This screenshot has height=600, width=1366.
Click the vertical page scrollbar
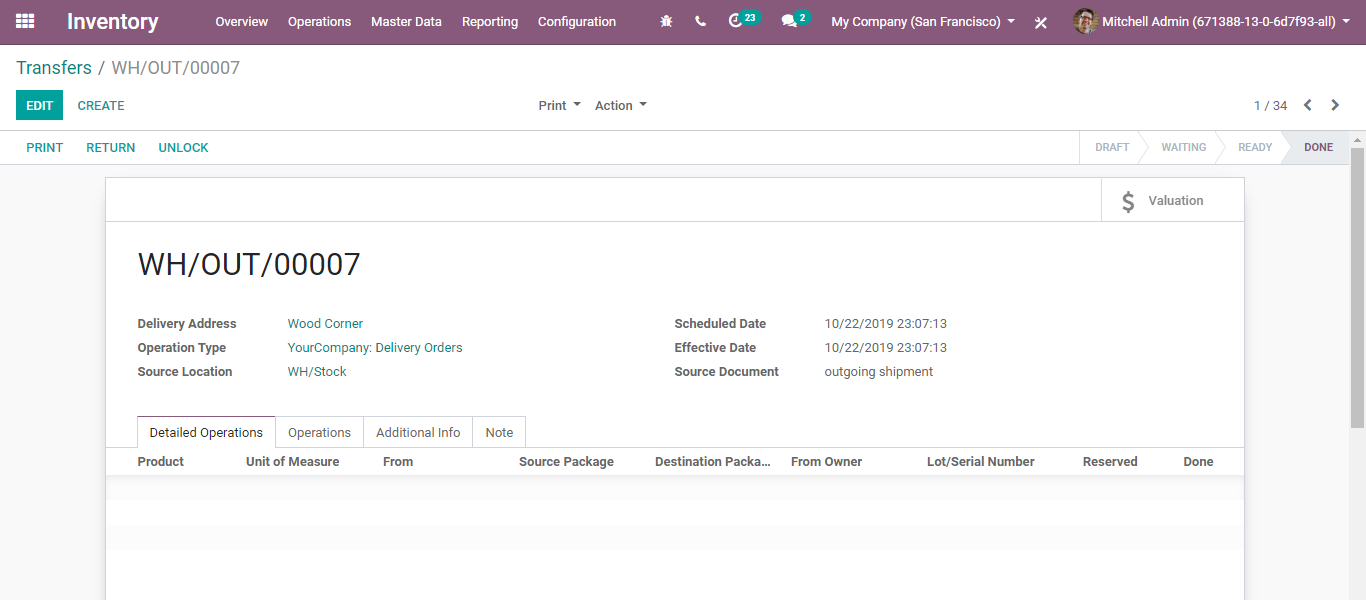pos(1357,288)
